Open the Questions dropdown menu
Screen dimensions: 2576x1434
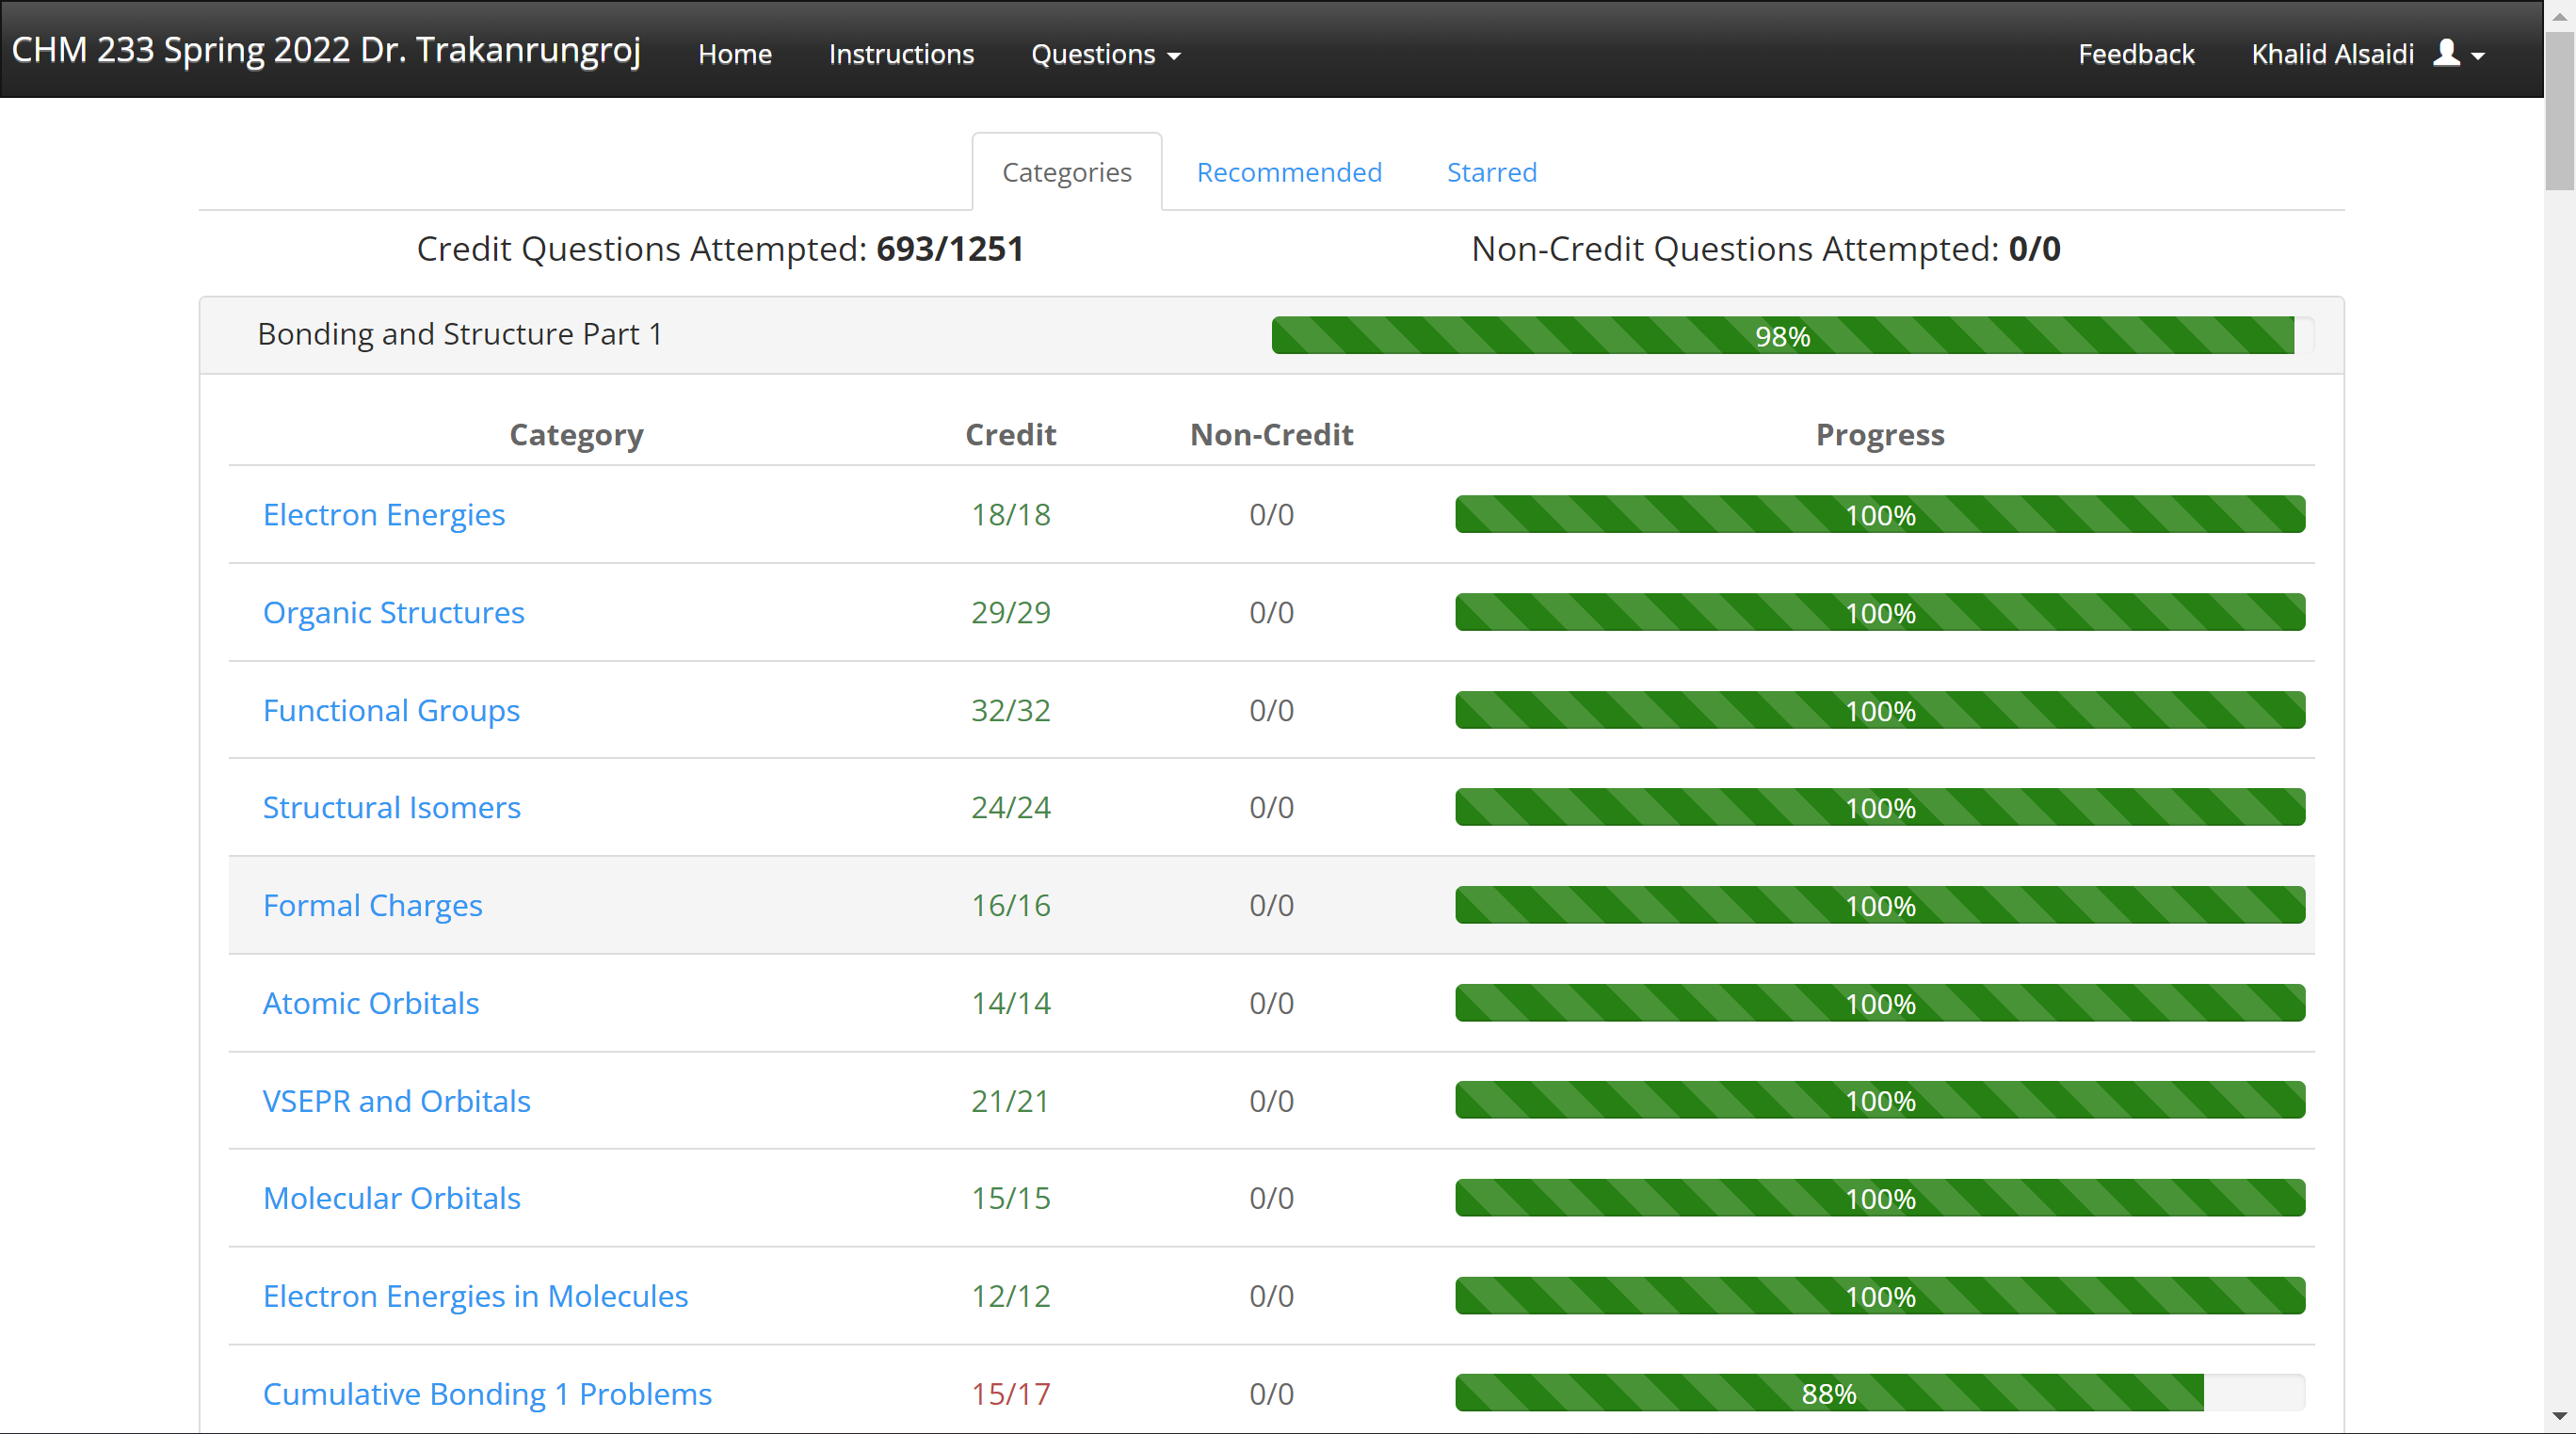[x=1105, y=54]
